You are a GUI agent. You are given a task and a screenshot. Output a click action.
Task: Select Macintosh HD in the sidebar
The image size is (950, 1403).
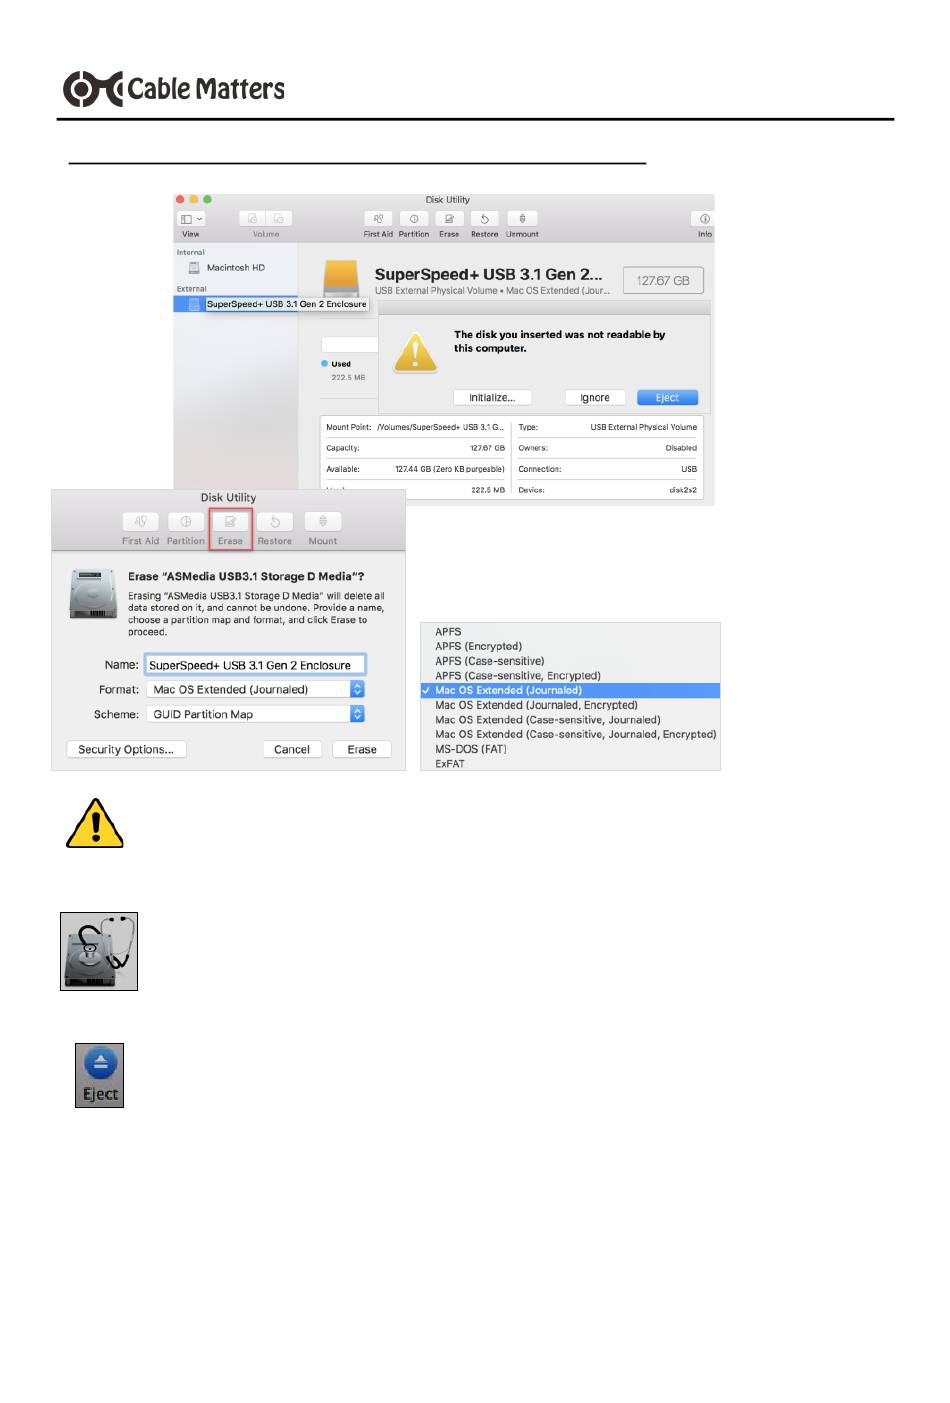pos(235,268)
